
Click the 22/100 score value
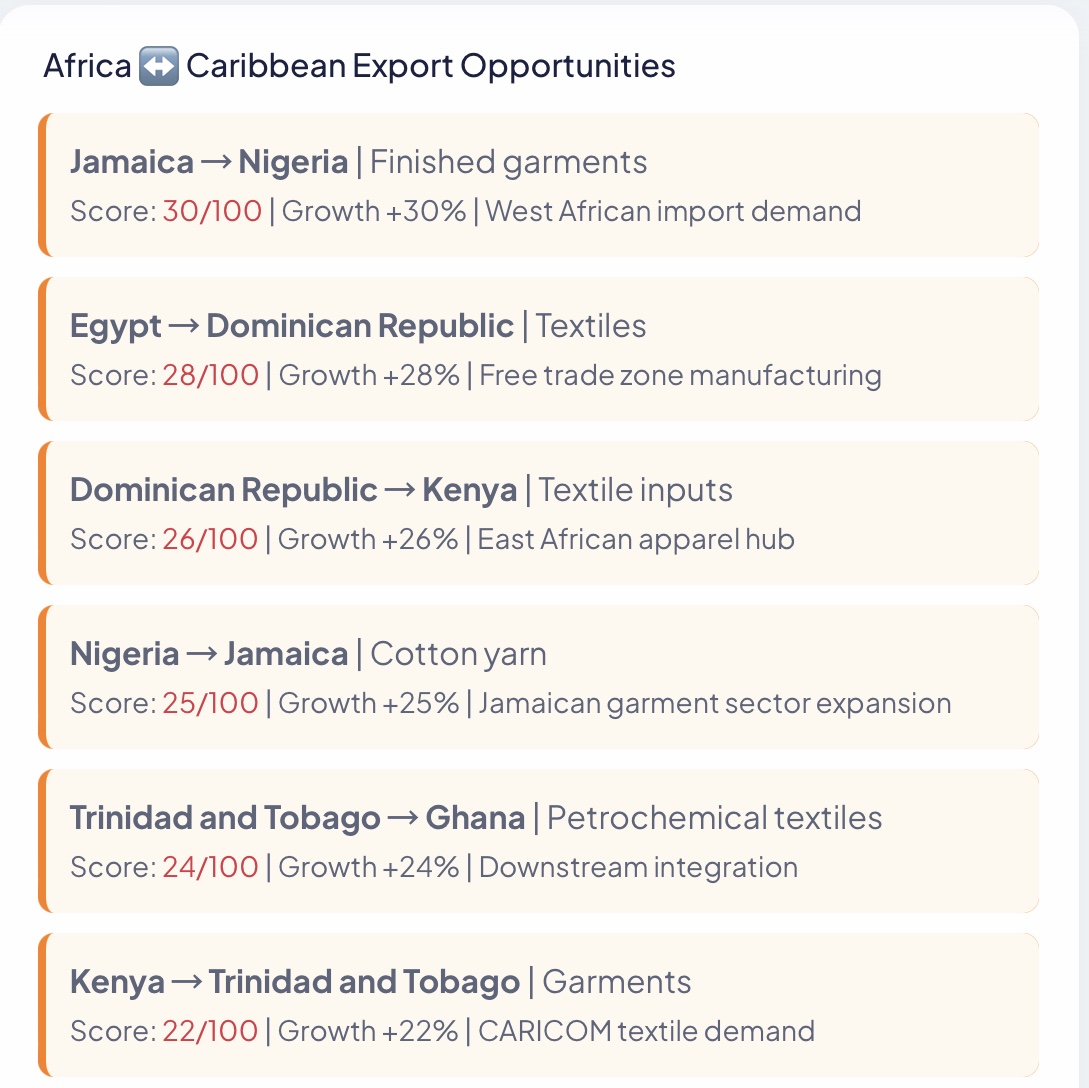210,1030
